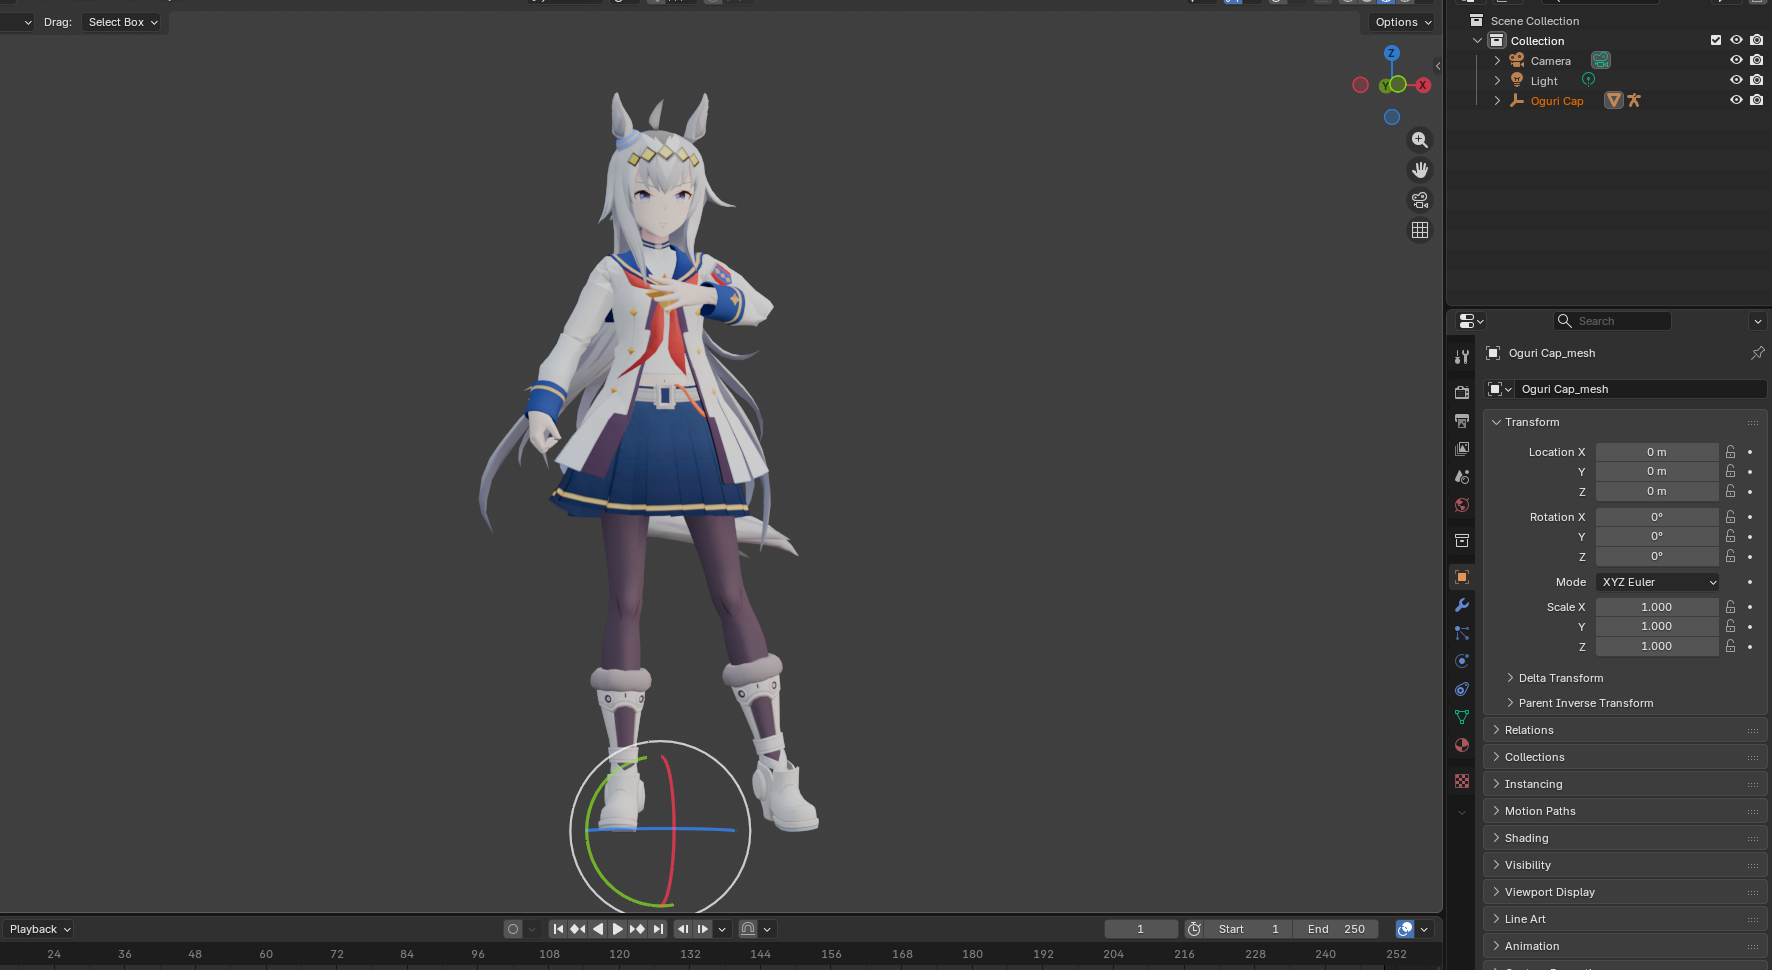Switch perspective/orthographic grid icon
This screenshot has width=1772, height=970.
point(1420,230)
